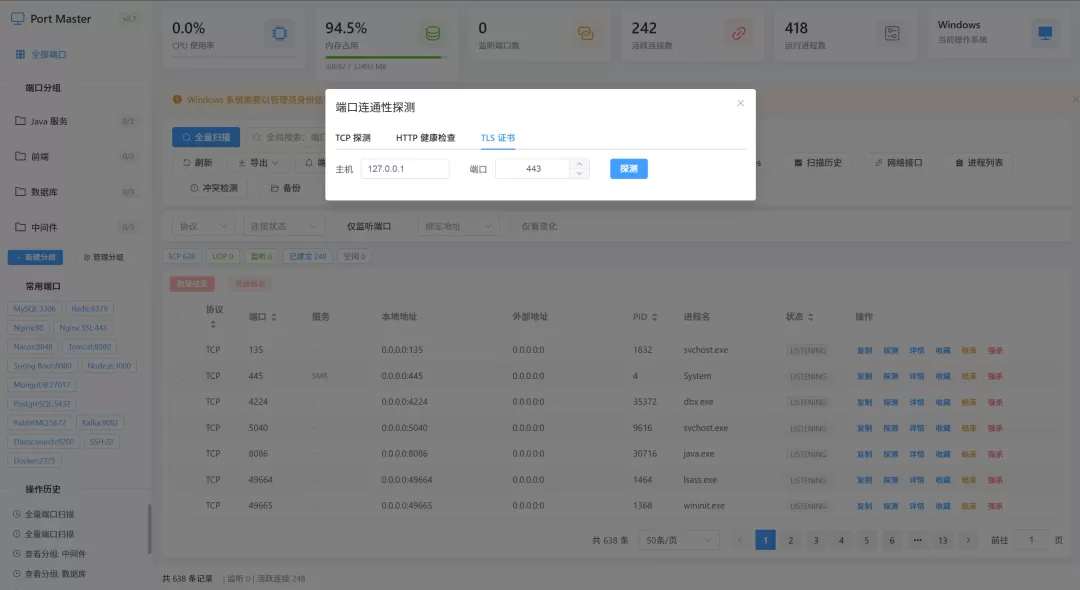Click the folder icon beside 中间件
The image size is (1080, 590).
[21, 226]
